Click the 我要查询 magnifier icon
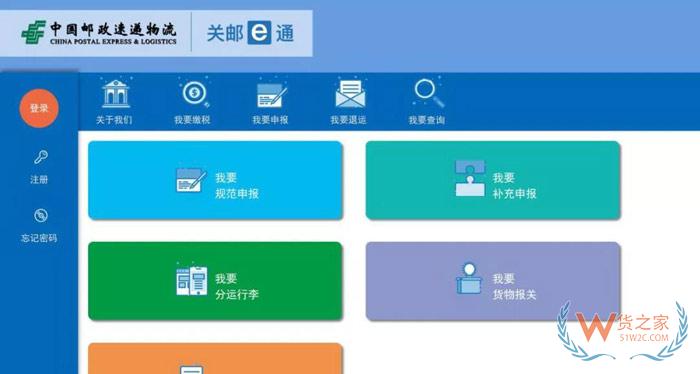Image resolution: width=700 pixels, height=374 pixels. pos(429,93)
